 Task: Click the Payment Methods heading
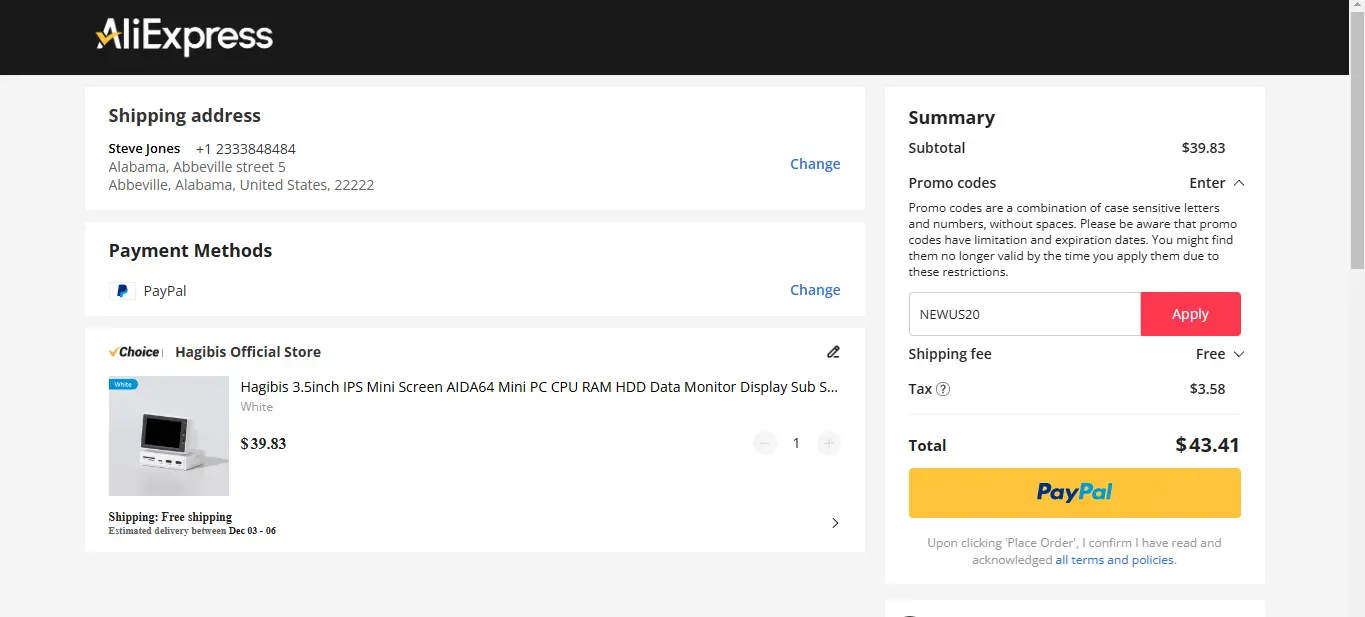190,251
